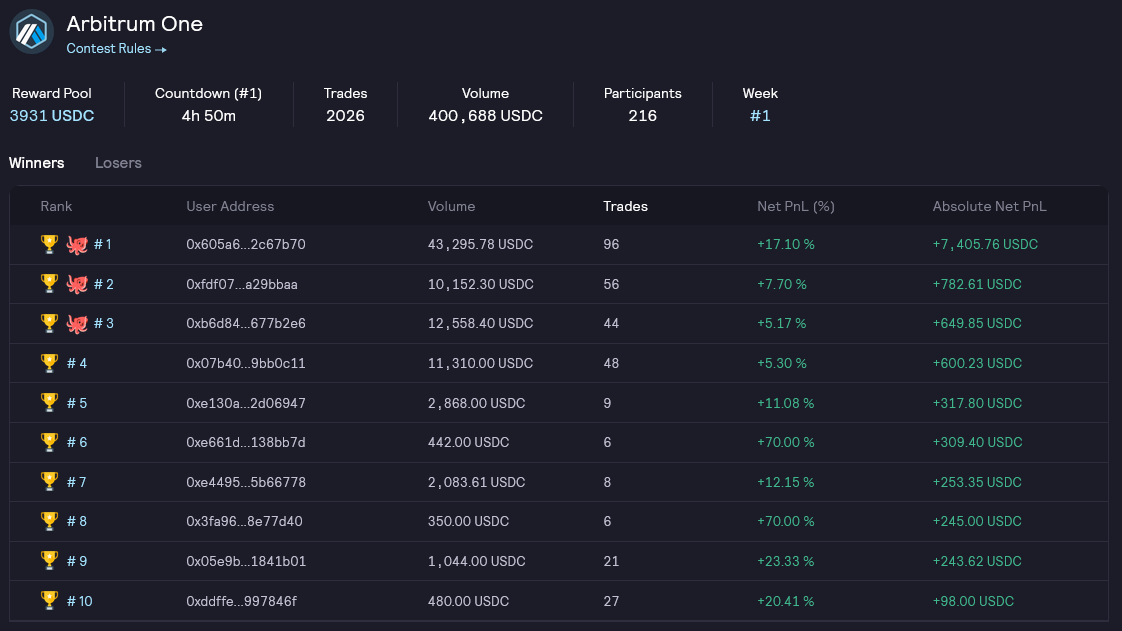Viewport: 1122px width, 631px height.
Task: Click the 2,868.00 USDC volume cell
Action: (477, 403)
